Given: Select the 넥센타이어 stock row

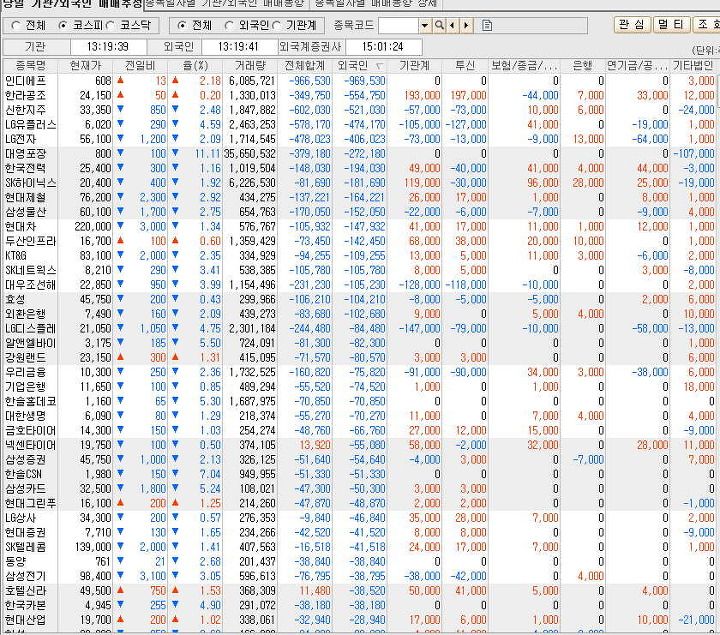Looking at the screenshot, I should (360, 445).
